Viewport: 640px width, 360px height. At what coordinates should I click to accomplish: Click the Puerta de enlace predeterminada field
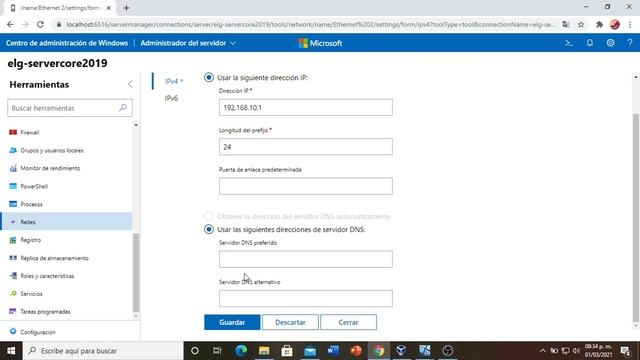tap(306, 186)
